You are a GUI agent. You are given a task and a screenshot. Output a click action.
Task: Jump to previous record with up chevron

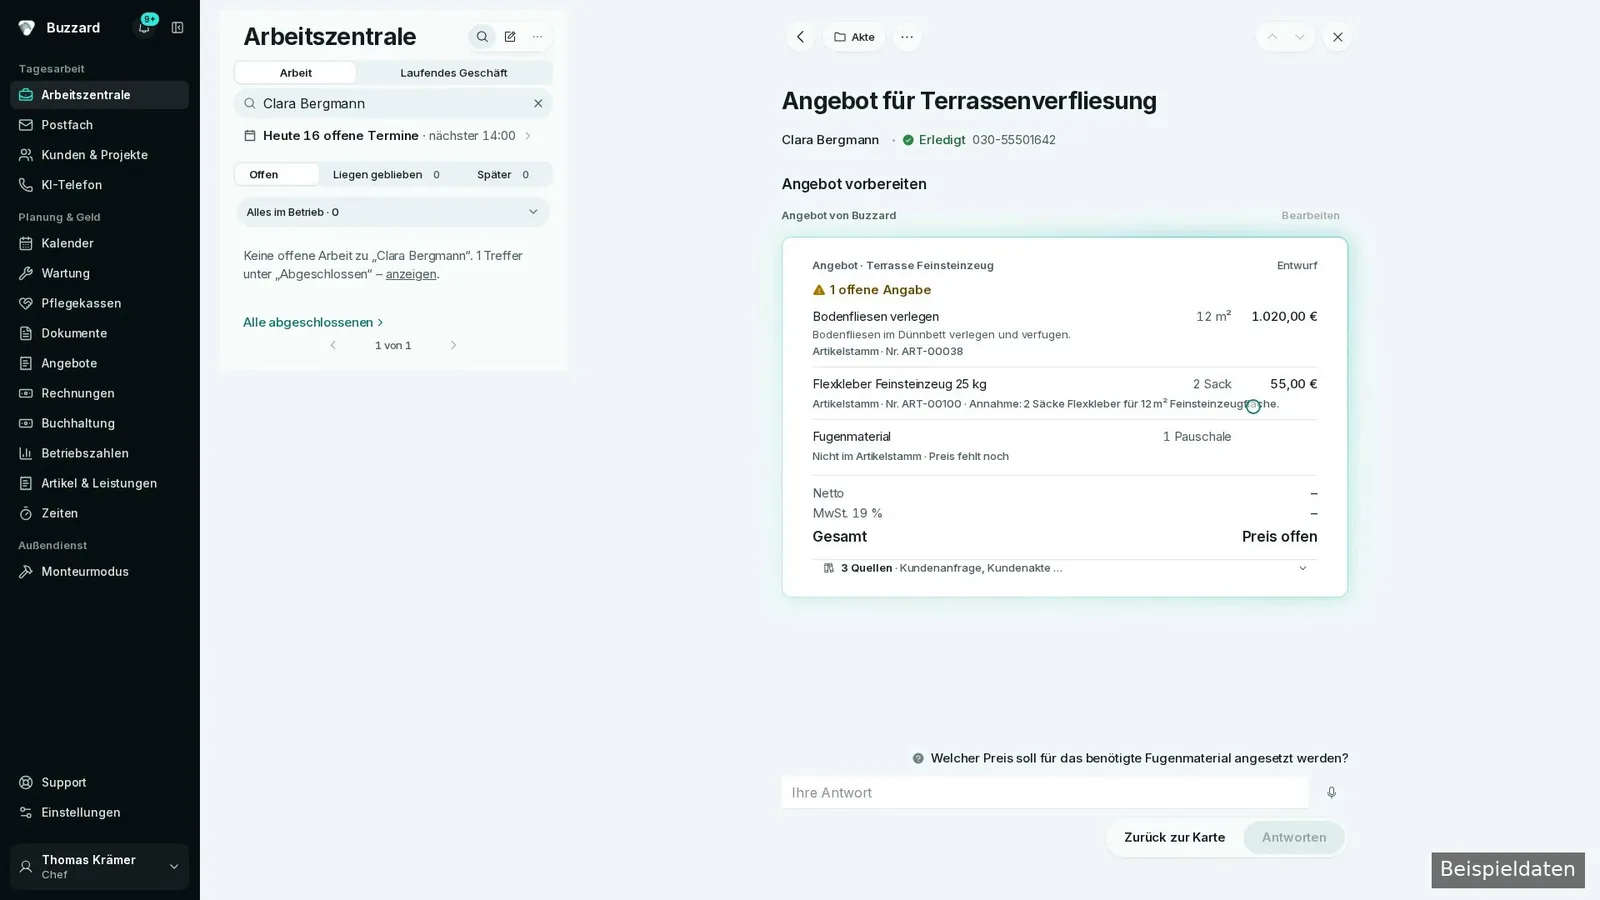pos(1272,37)
